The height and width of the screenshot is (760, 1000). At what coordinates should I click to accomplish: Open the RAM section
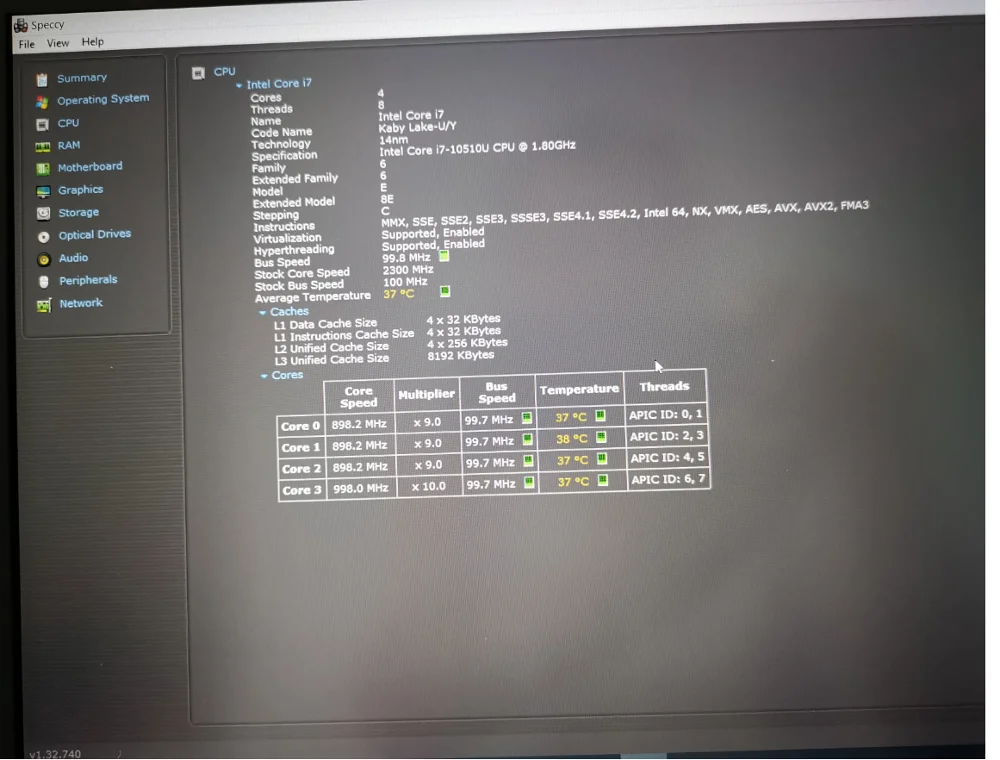pyautogui.click(x=69, y=146)
